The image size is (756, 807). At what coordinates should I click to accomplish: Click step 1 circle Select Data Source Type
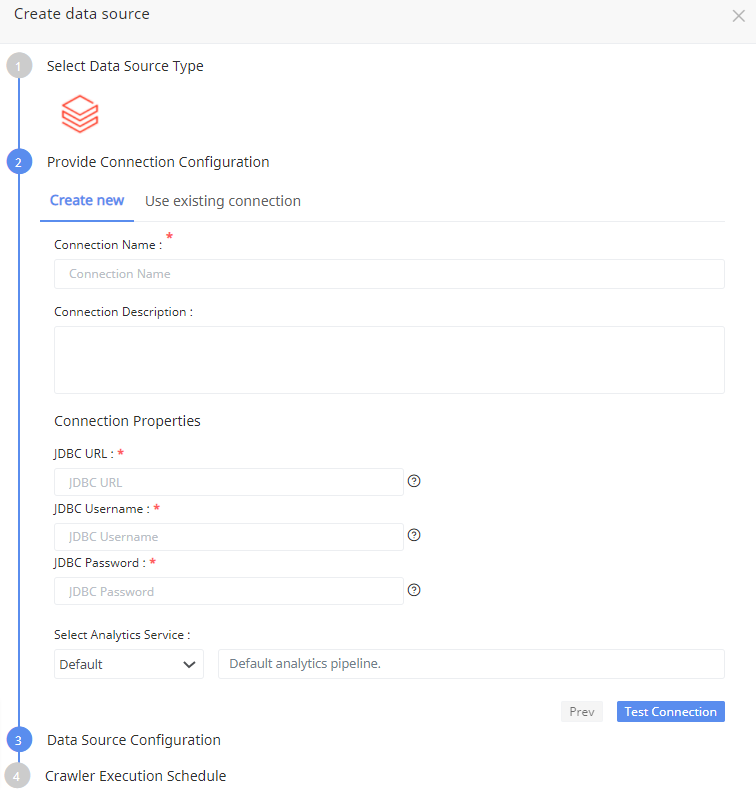(18, 65)
